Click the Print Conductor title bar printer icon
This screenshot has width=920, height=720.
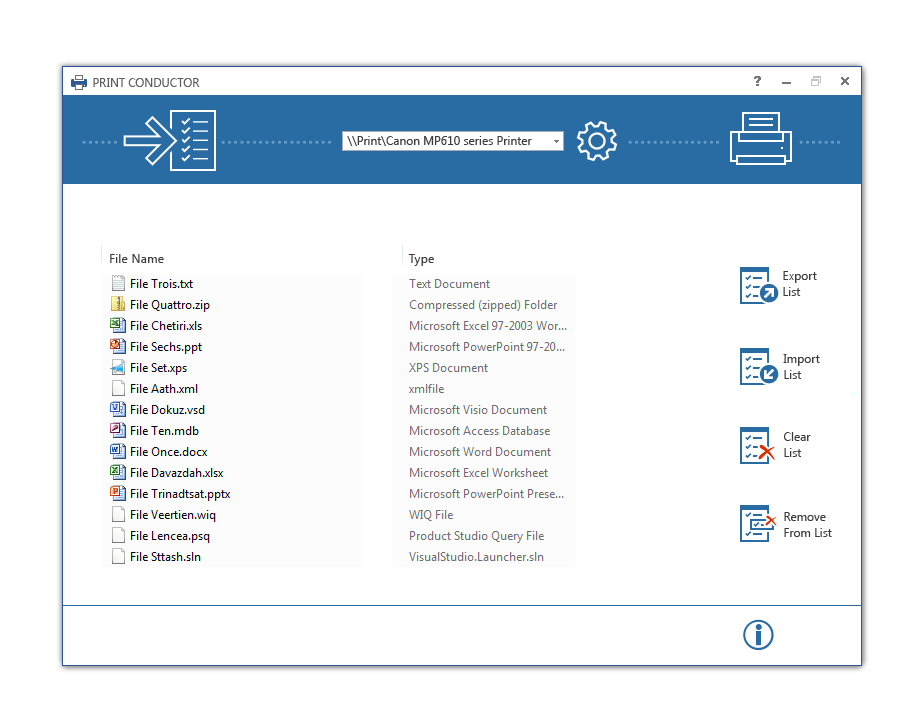coord(79,82)
